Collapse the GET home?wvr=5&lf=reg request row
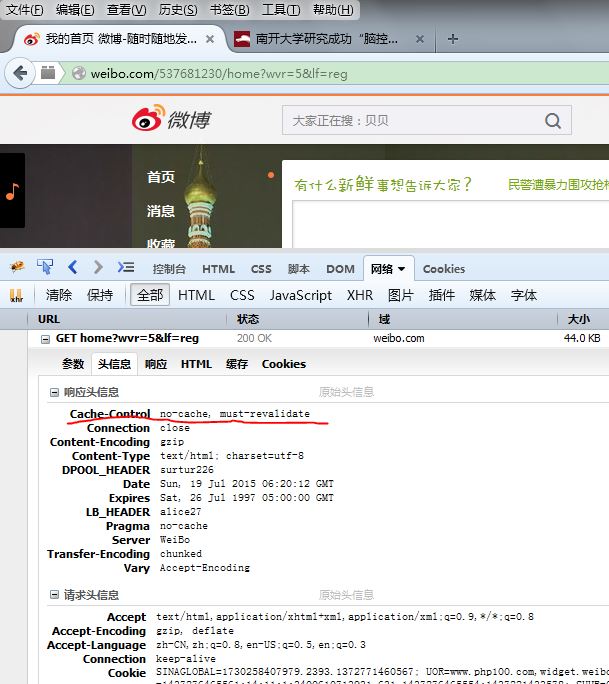The image size is (609, 684). pyautogui.click(x=45, y=339)
